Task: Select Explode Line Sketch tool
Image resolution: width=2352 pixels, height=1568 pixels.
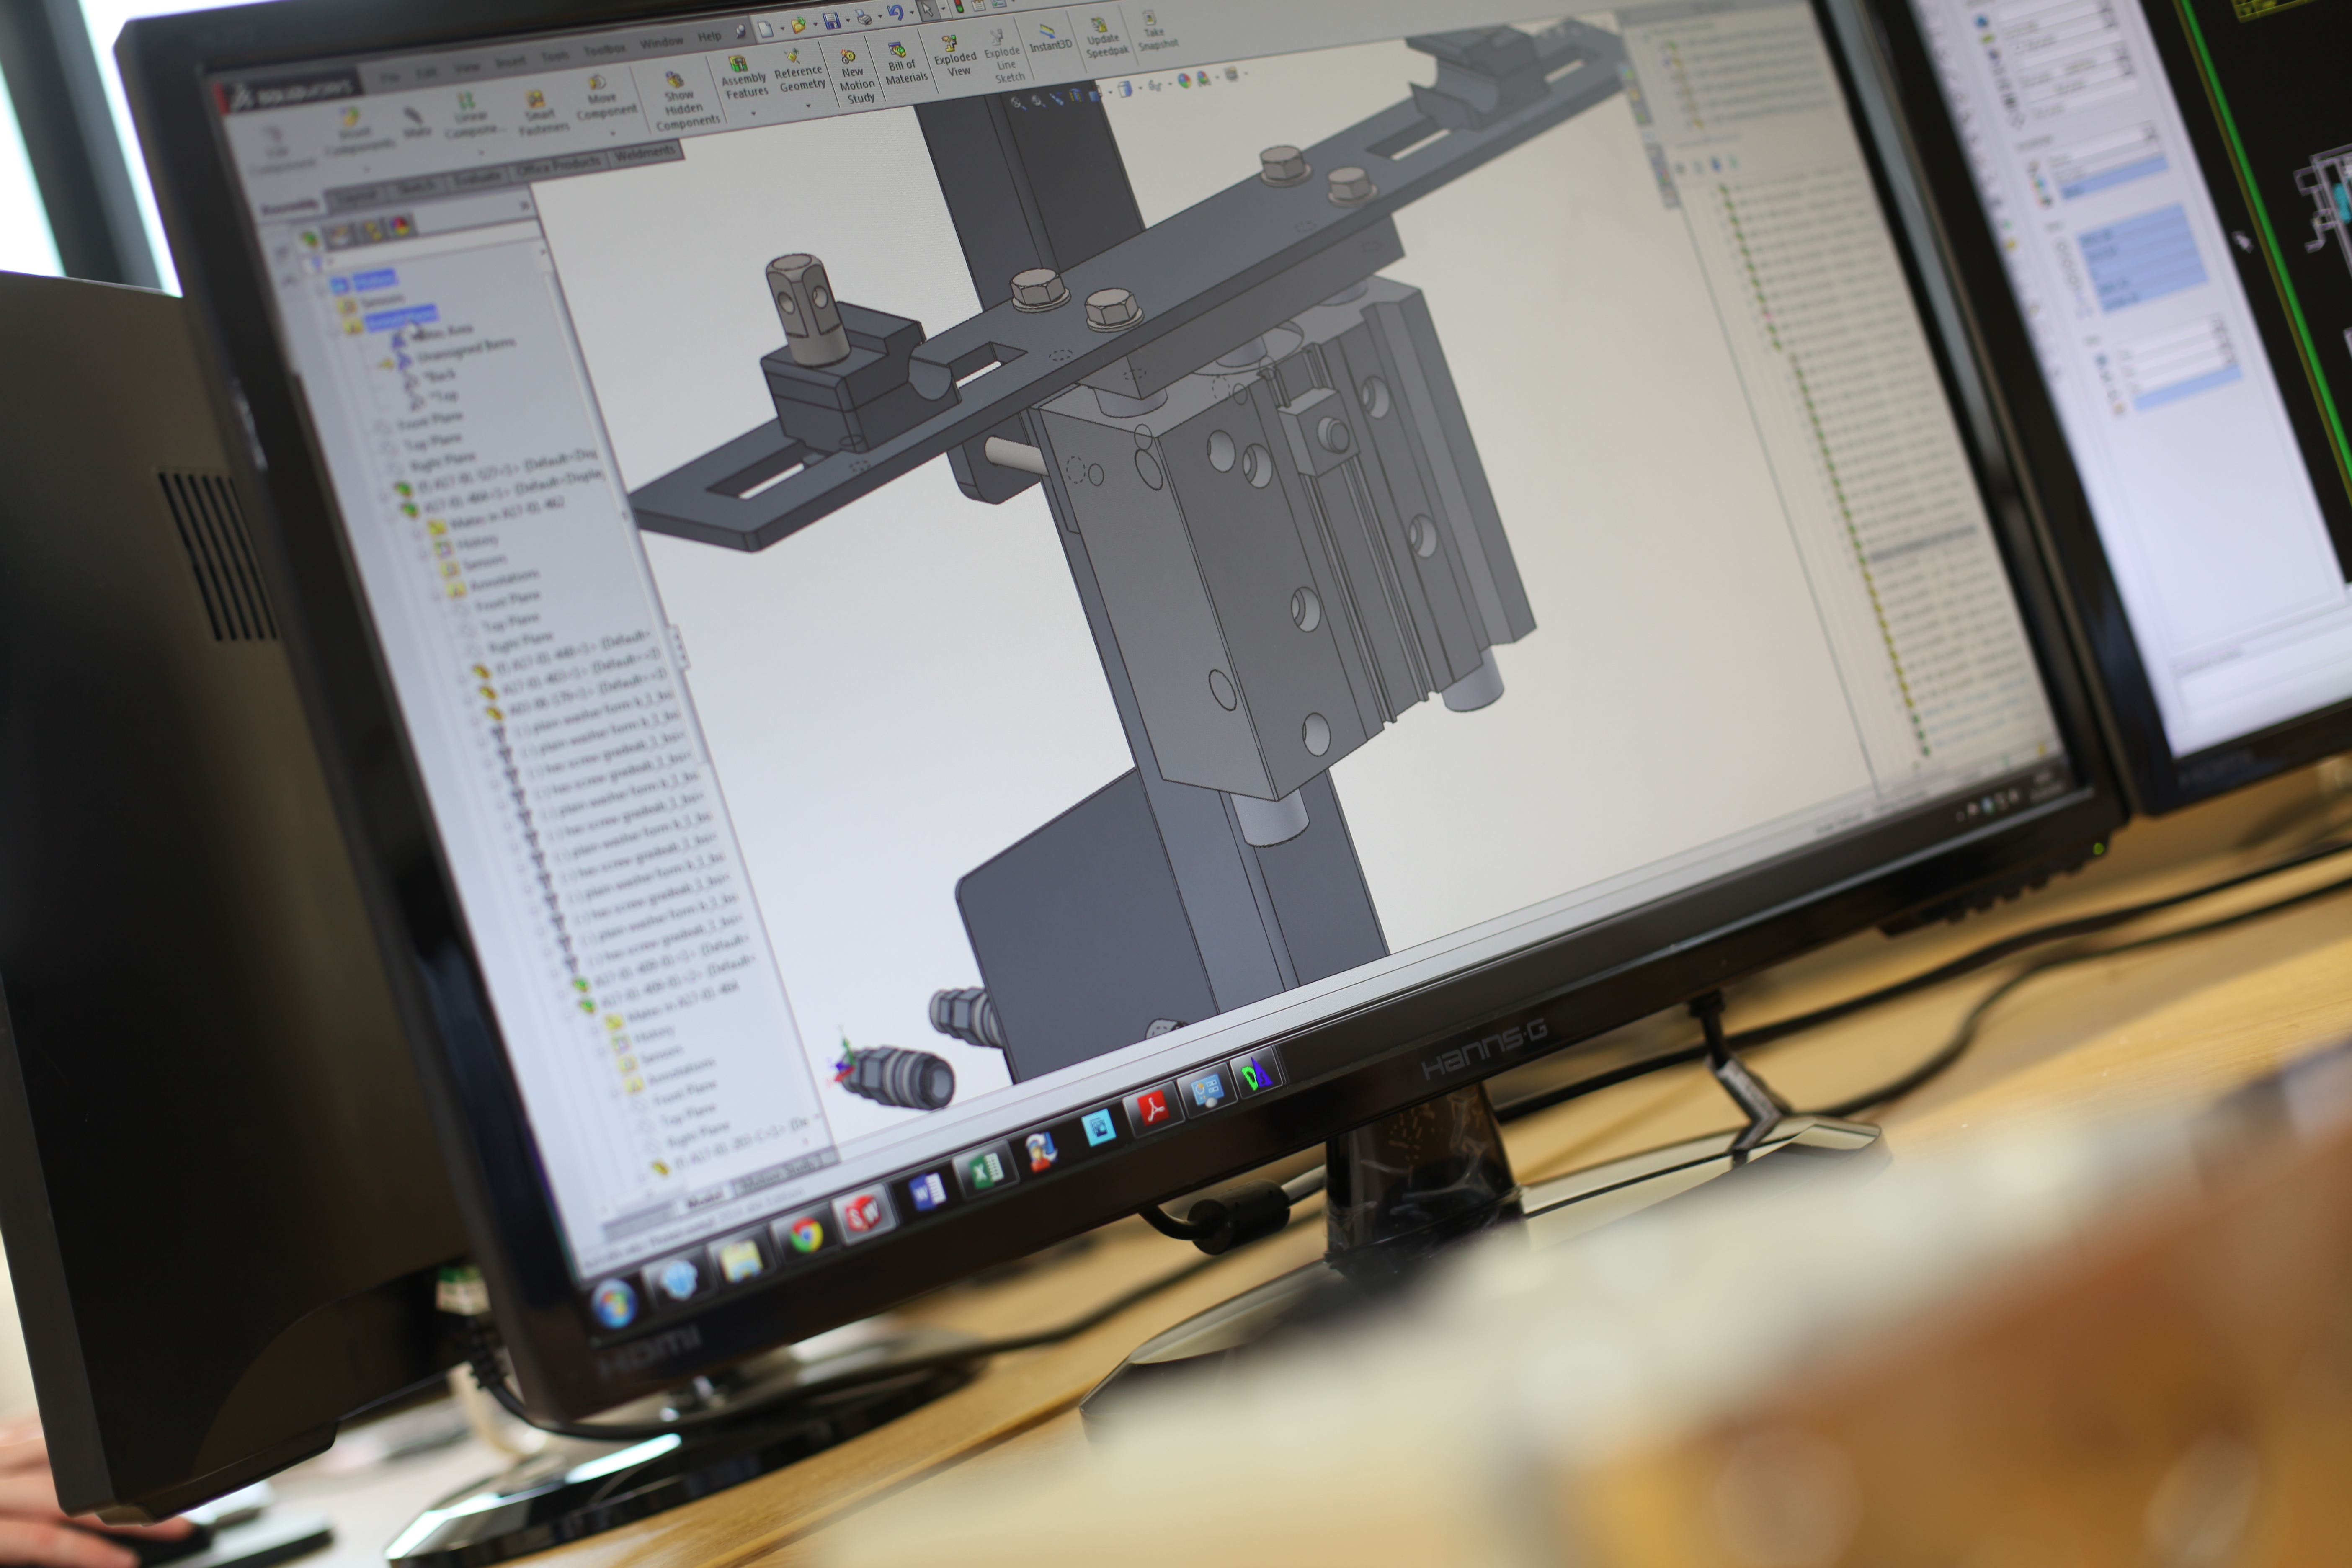Action: click(1003, 57)
